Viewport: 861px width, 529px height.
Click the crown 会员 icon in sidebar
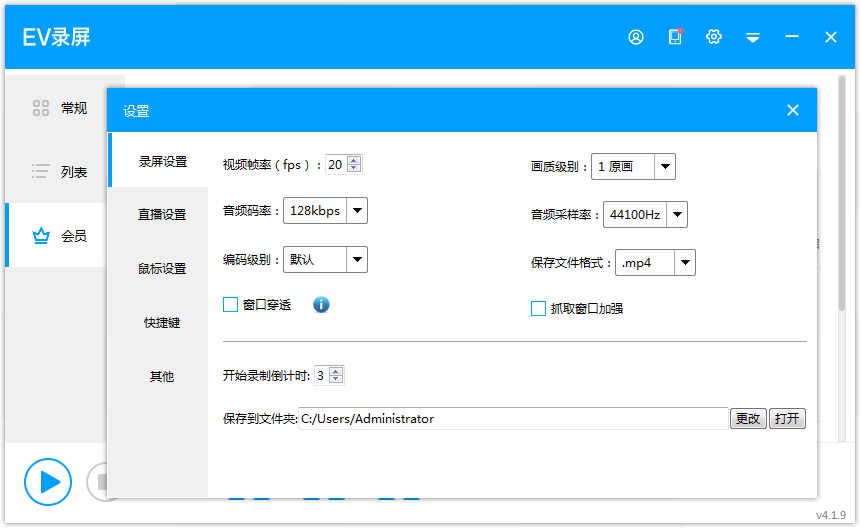[41, 236]
